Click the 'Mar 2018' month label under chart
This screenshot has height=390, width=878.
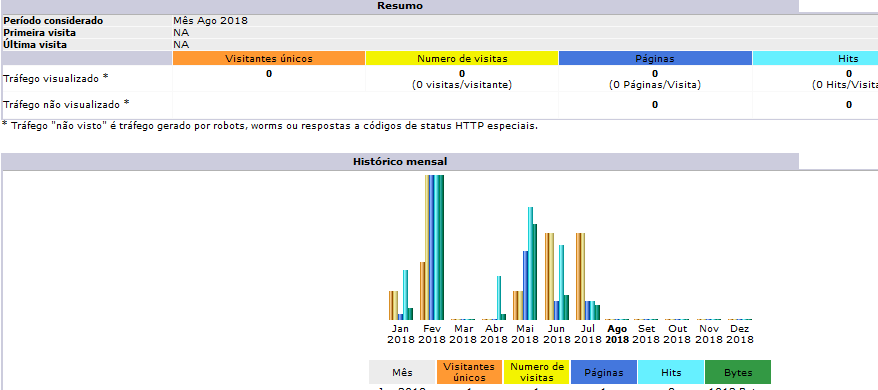(x=463, y=334)
